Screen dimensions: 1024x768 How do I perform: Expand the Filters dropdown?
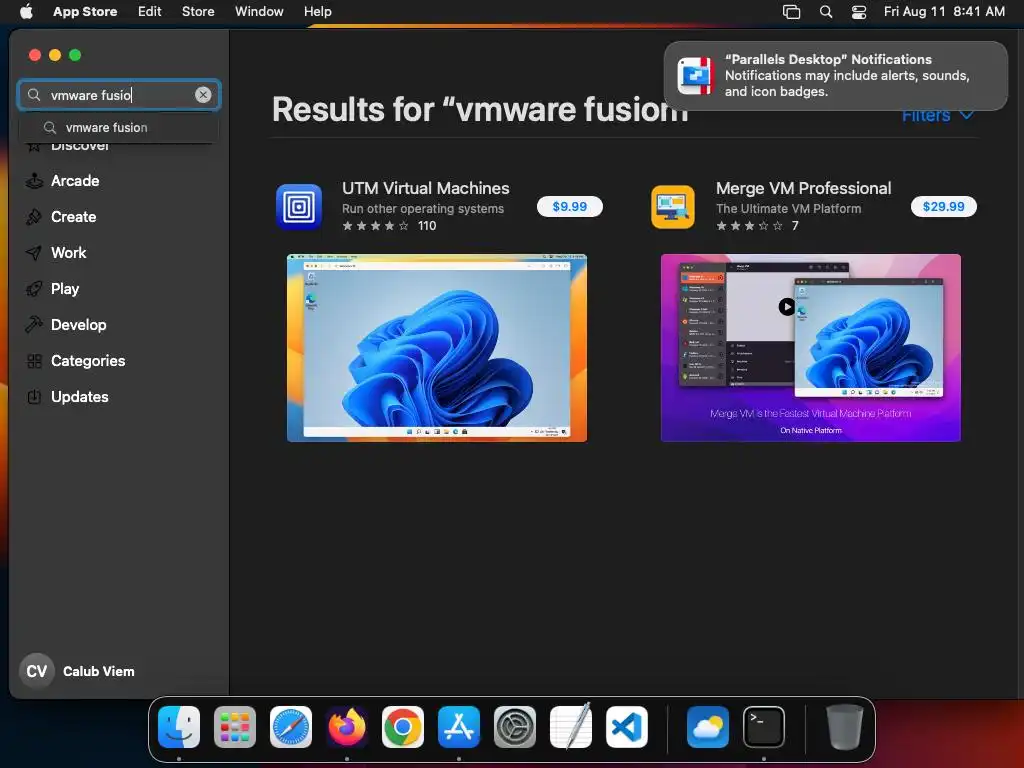[938, 116]
